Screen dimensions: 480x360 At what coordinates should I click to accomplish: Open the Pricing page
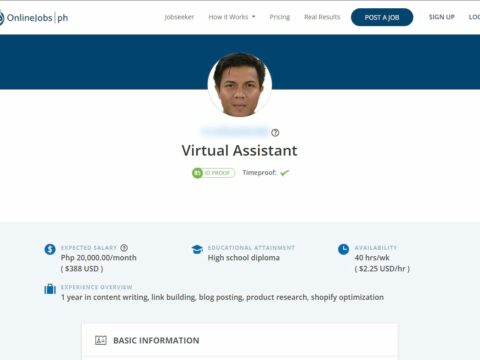point(280,17)
